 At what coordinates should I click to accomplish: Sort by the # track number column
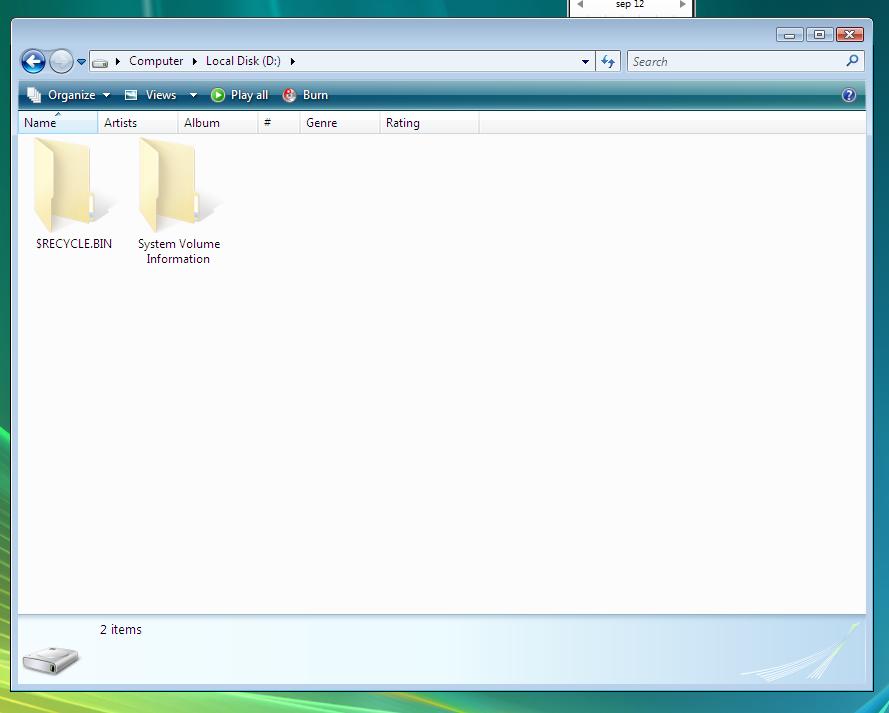[279, 122]
